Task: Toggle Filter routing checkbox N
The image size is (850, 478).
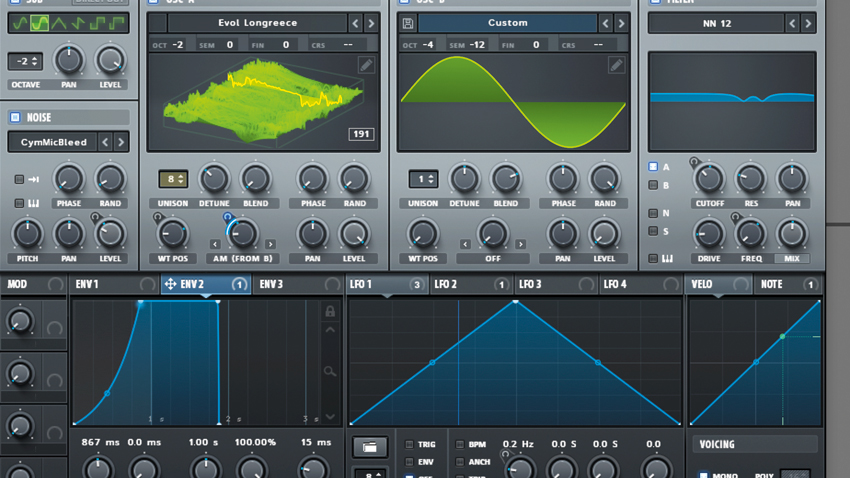Action: point(653,213)
